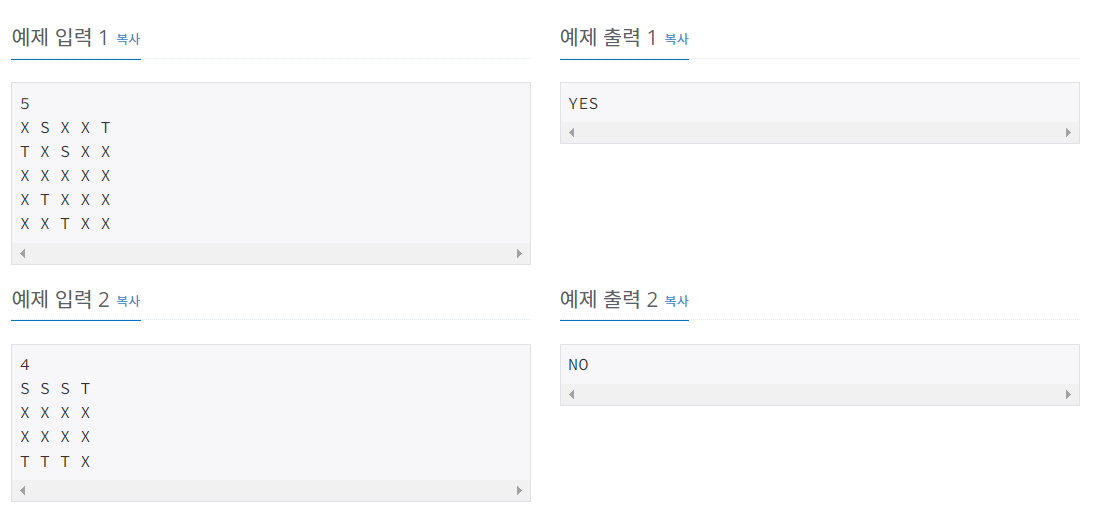The width and height of the screenshot is (1104, 521).
Task: Click the 5x5 grid text in input 1
Action: [66, 176]
